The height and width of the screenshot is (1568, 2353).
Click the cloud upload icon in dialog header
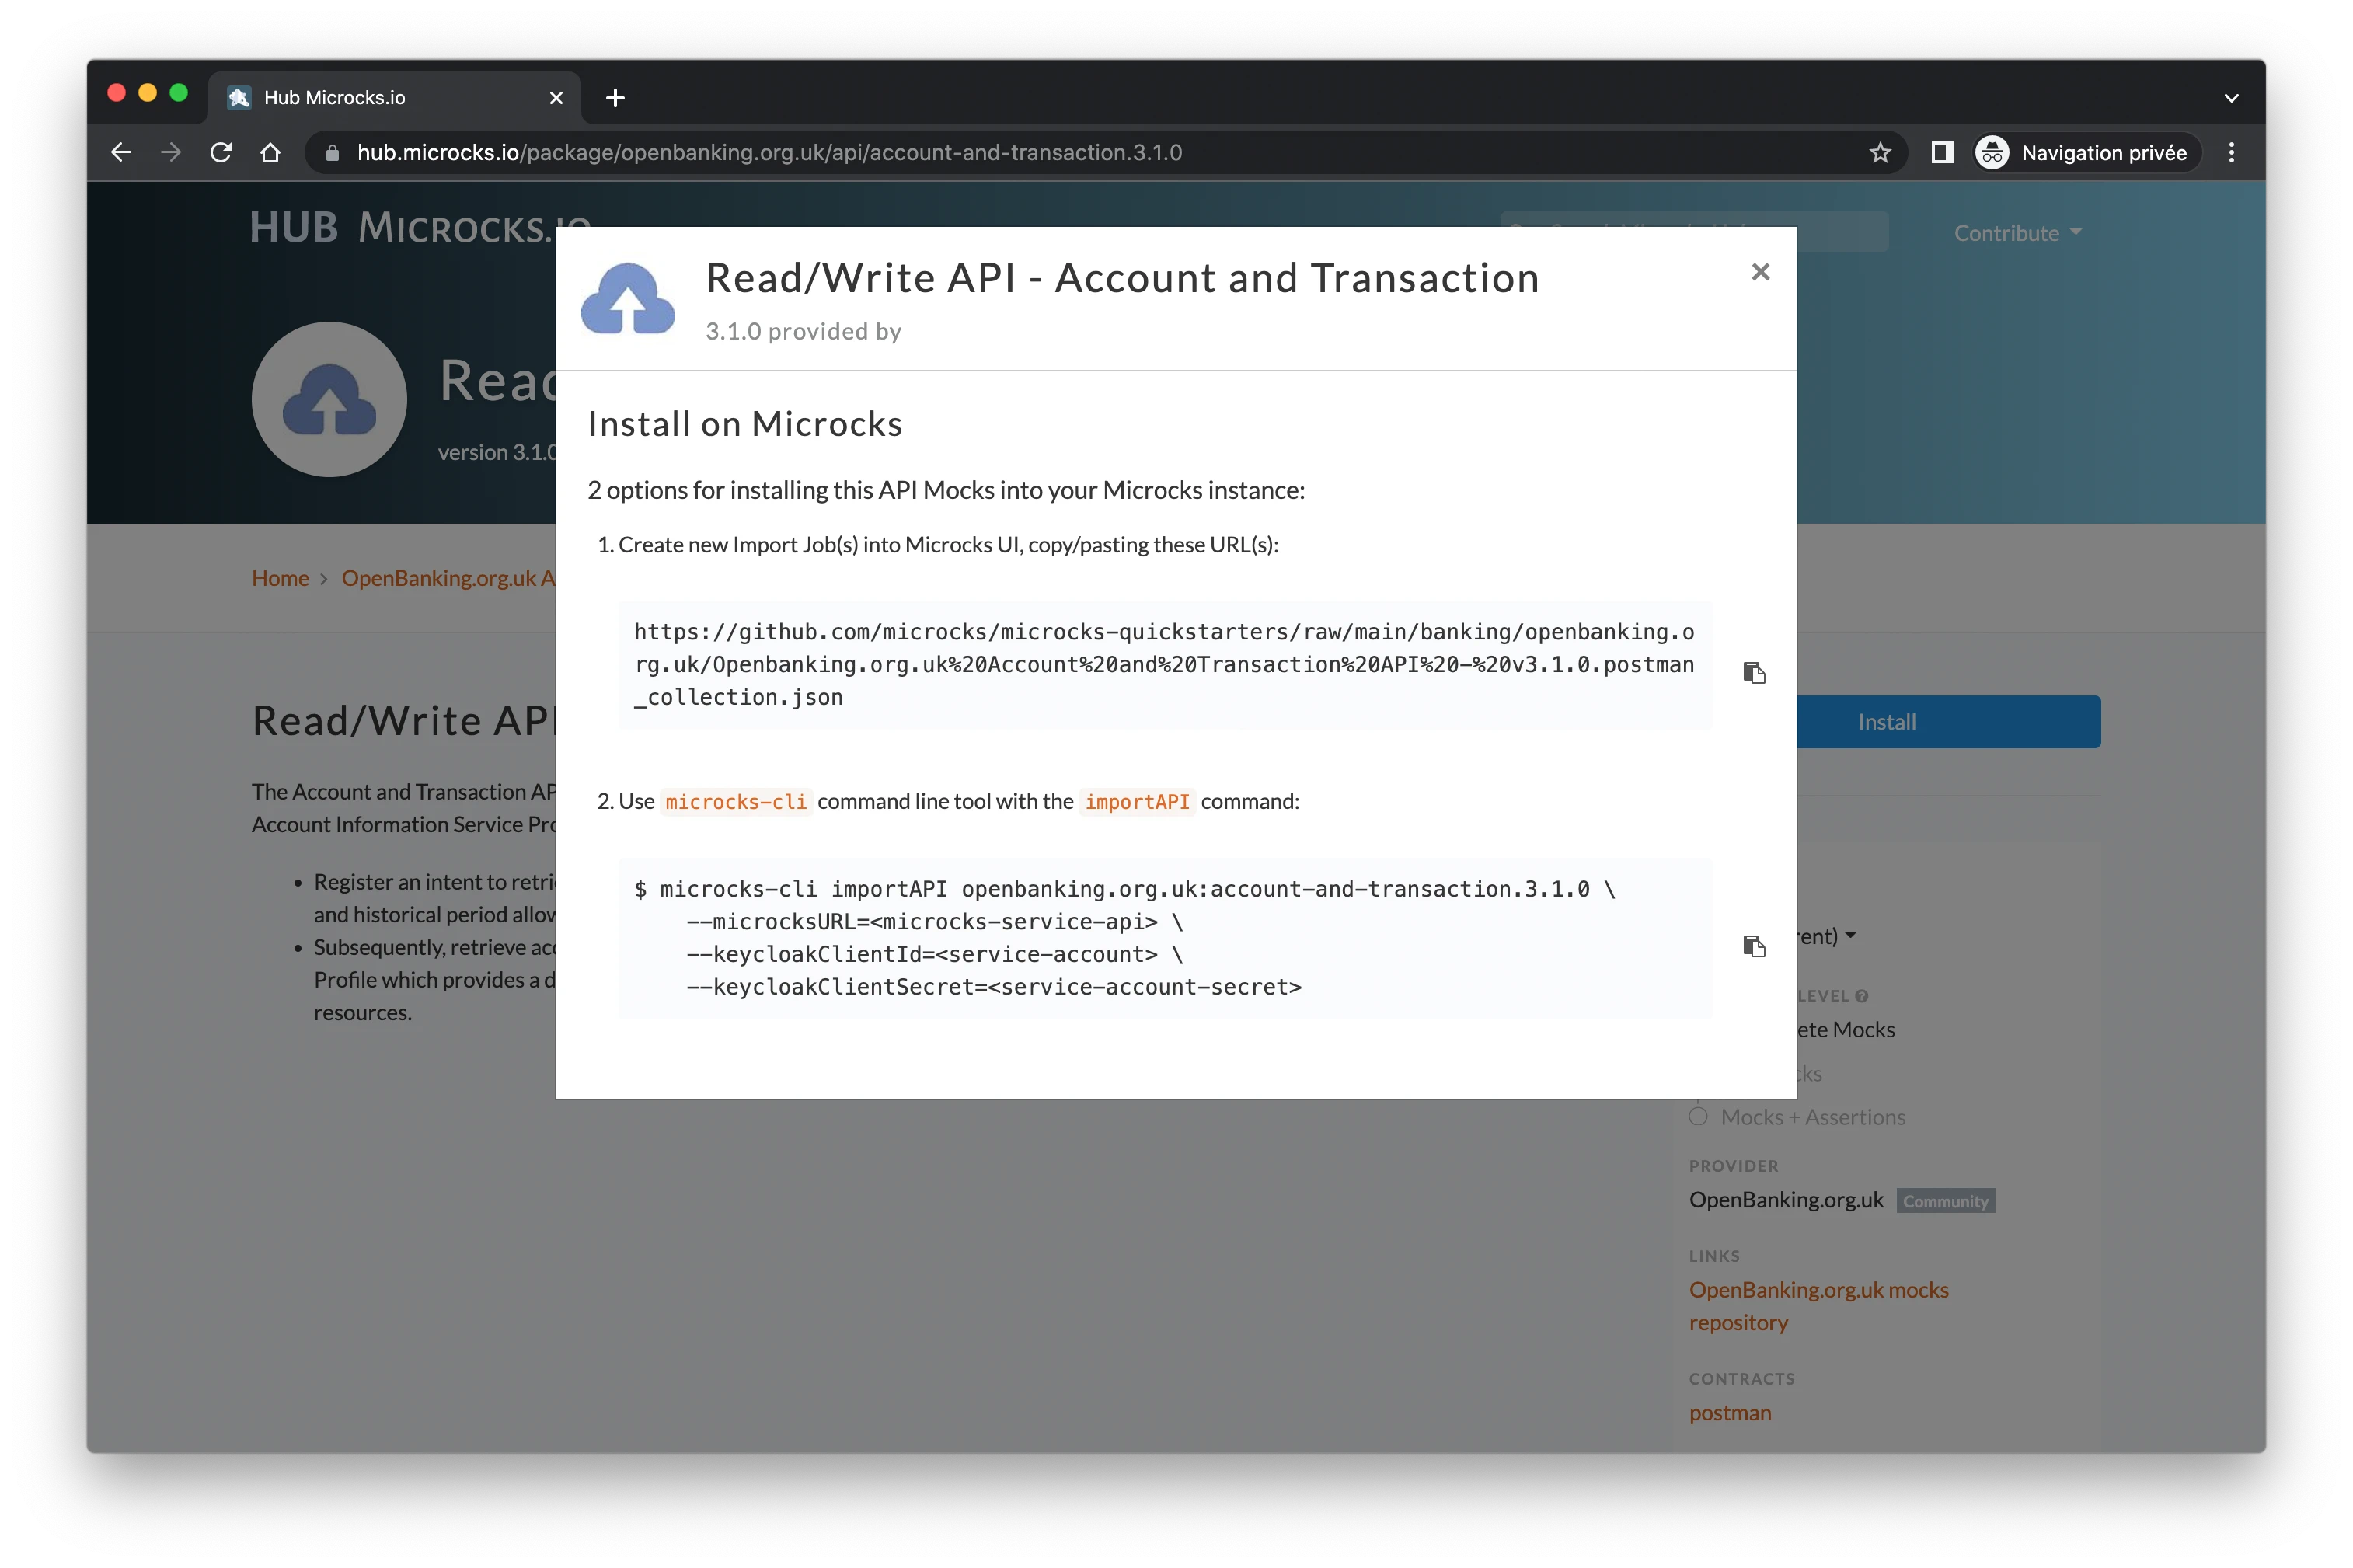click(628, 299)
